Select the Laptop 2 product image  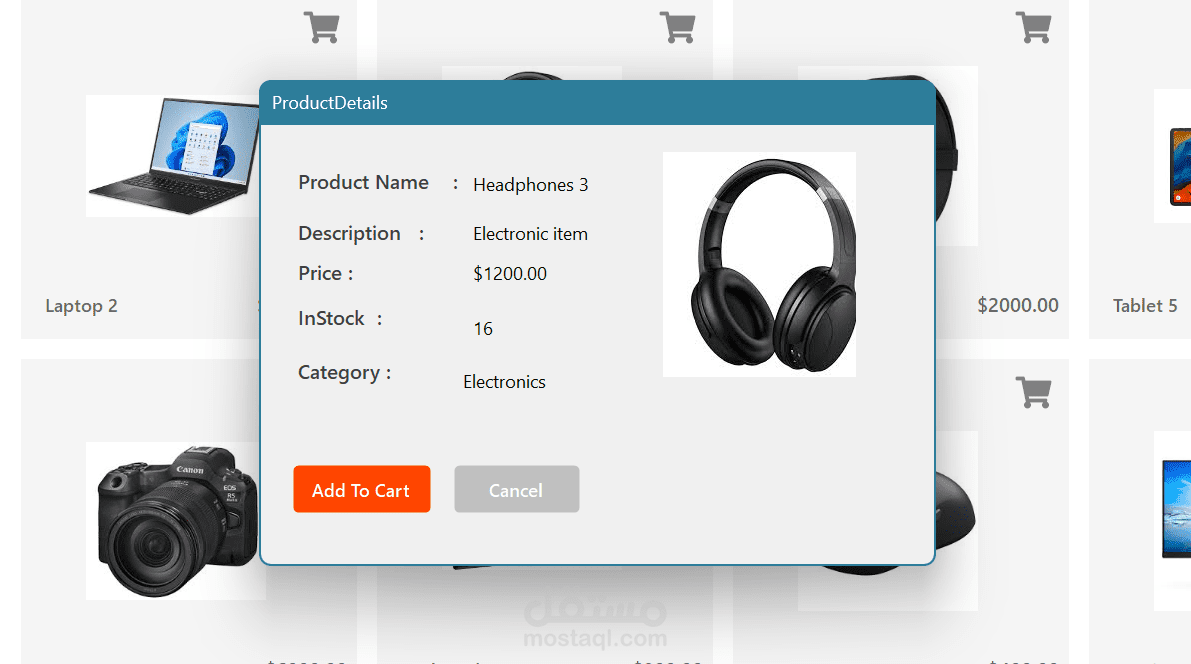(173, 156)
